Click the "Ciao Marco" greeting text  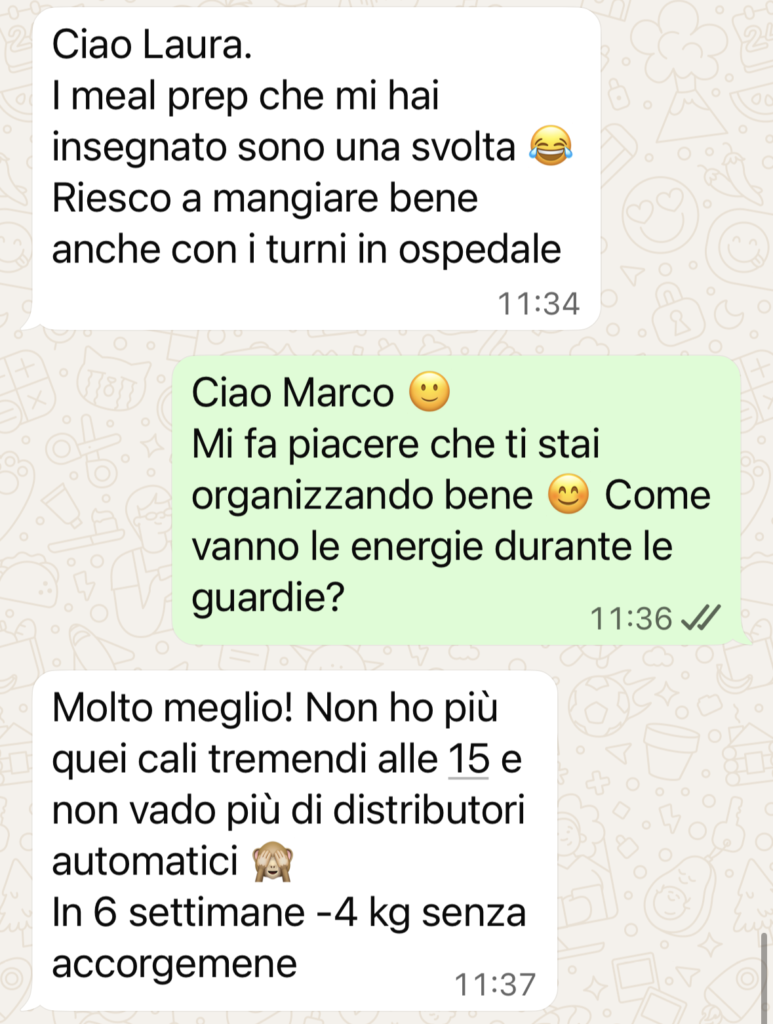click(292, 392)
